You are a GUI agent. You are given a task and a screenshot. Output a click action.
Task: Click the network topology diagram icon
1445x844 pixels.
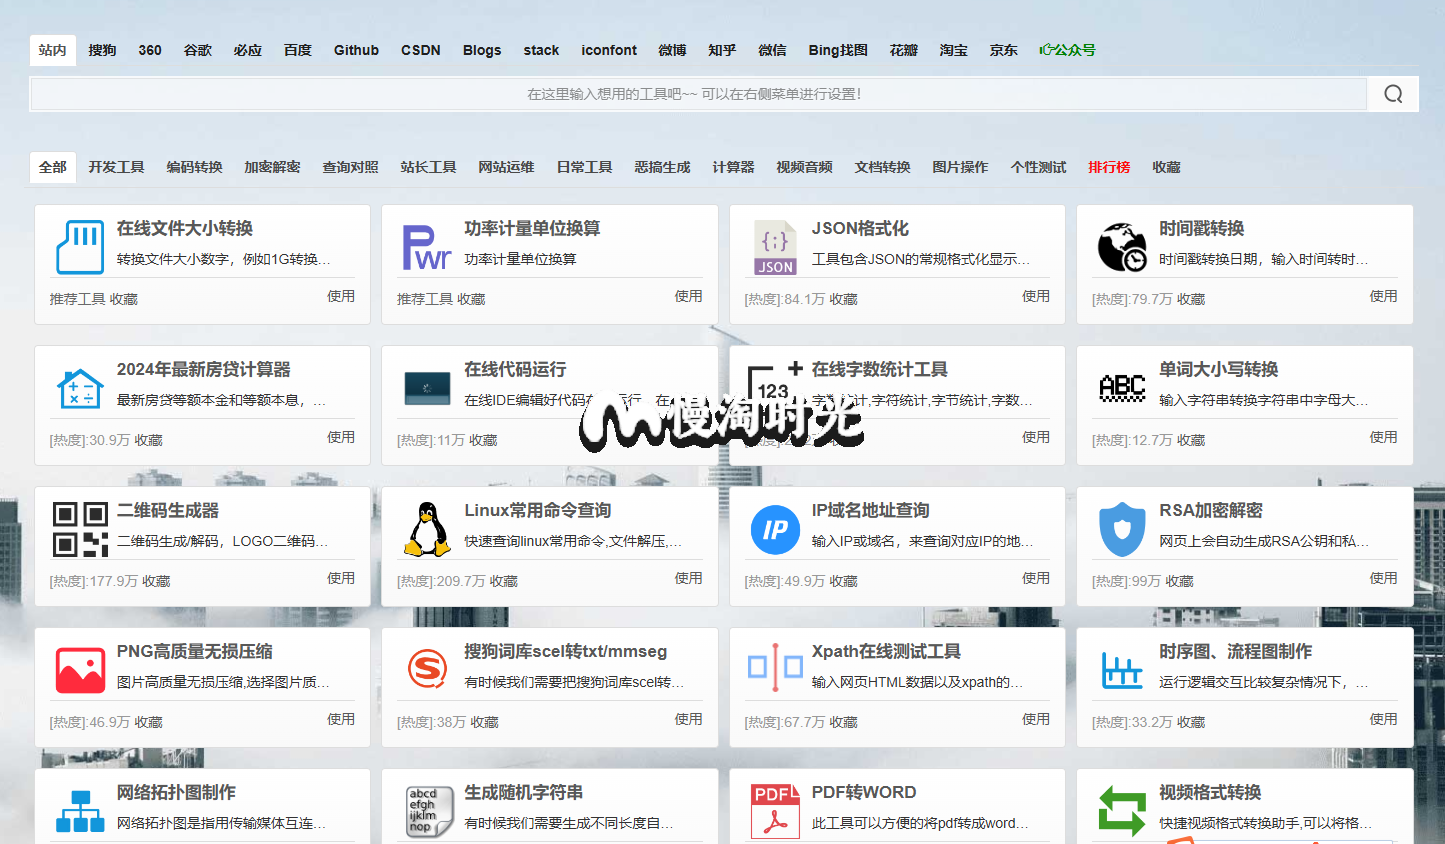pos(80,811)
